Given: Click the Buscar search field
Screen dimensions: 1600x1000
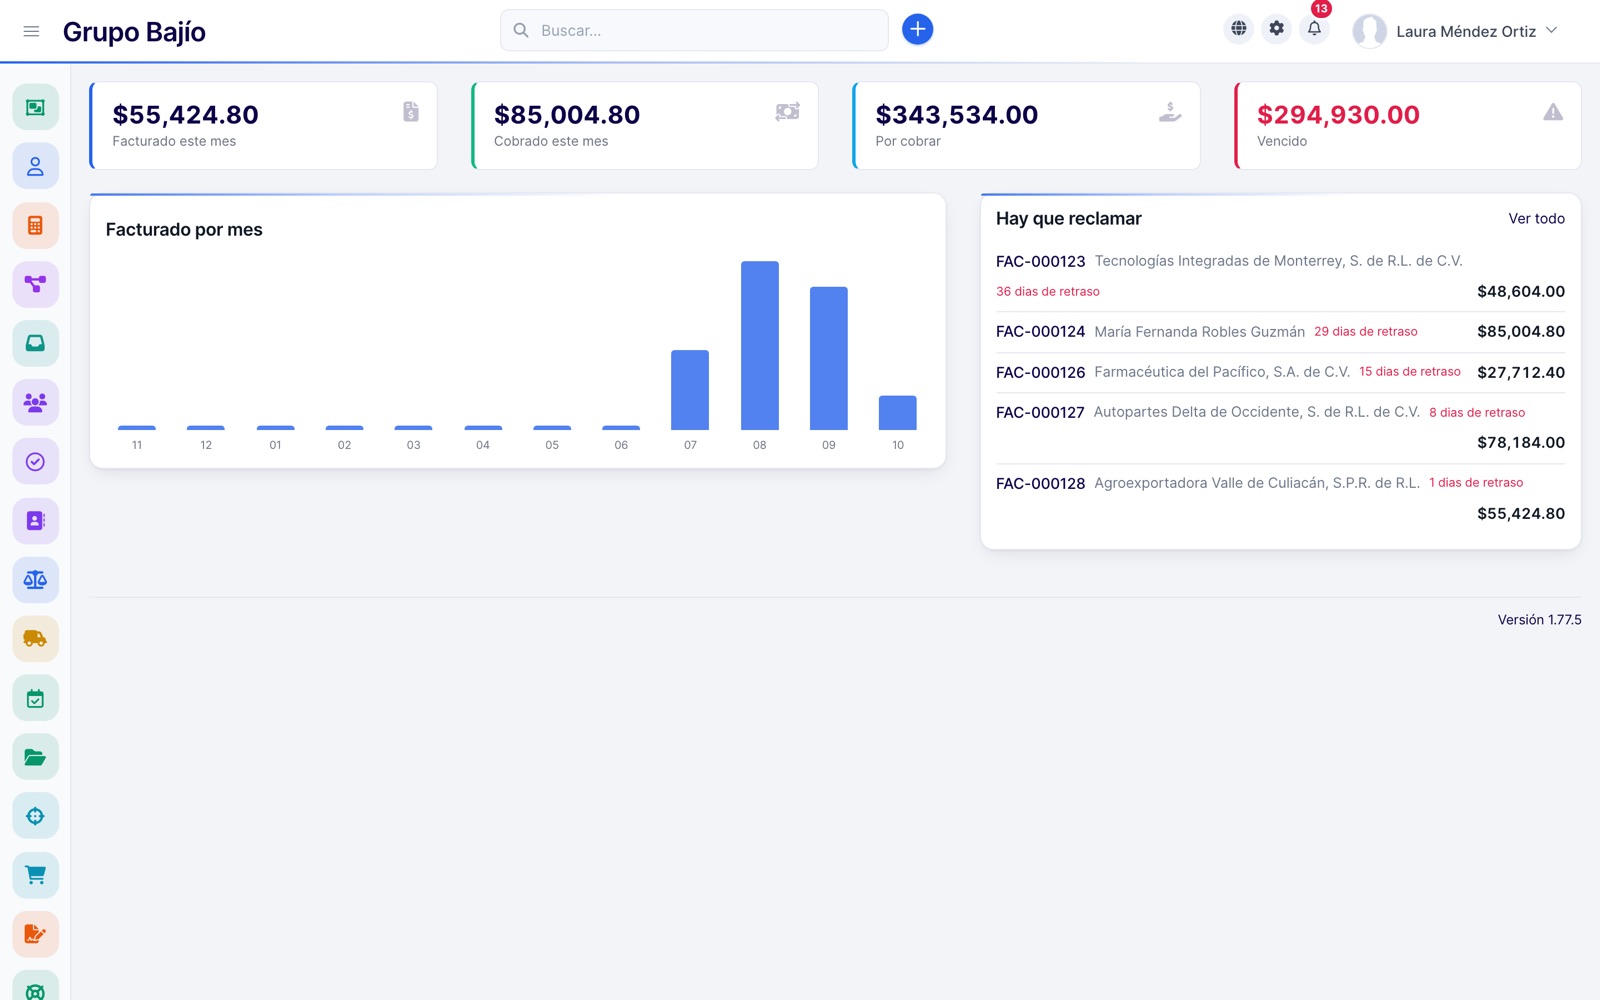Looking at the screenshot, I should click(x=694, y=30).
